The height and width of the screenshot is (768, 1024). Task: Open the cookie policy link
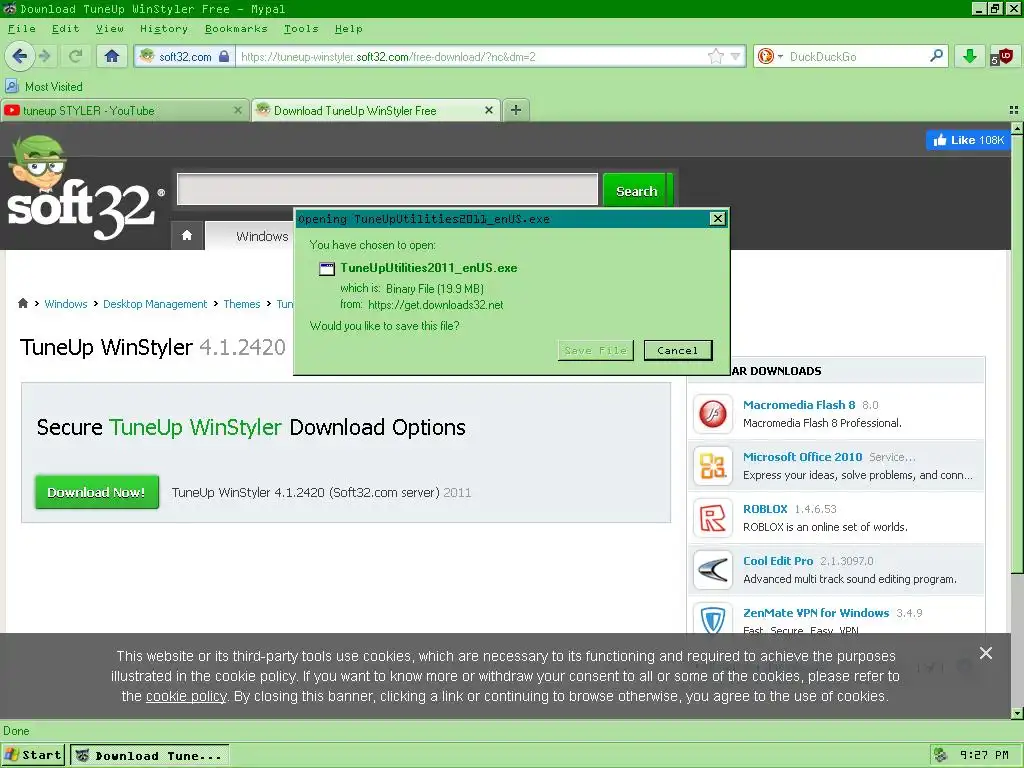[186, 696]
